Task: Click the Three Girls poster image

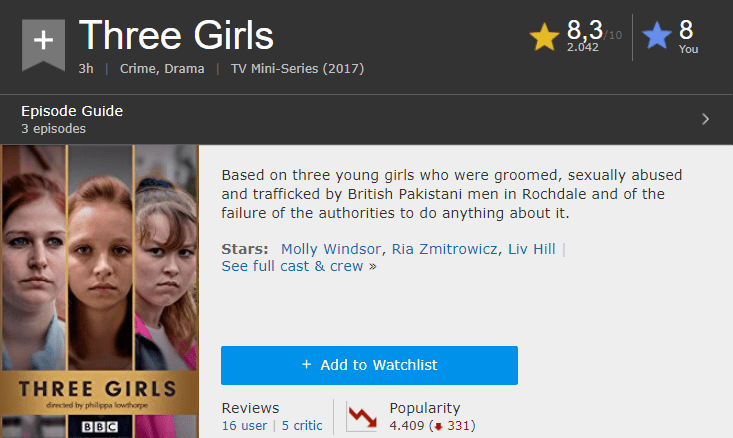Action: tap(98, 290)
